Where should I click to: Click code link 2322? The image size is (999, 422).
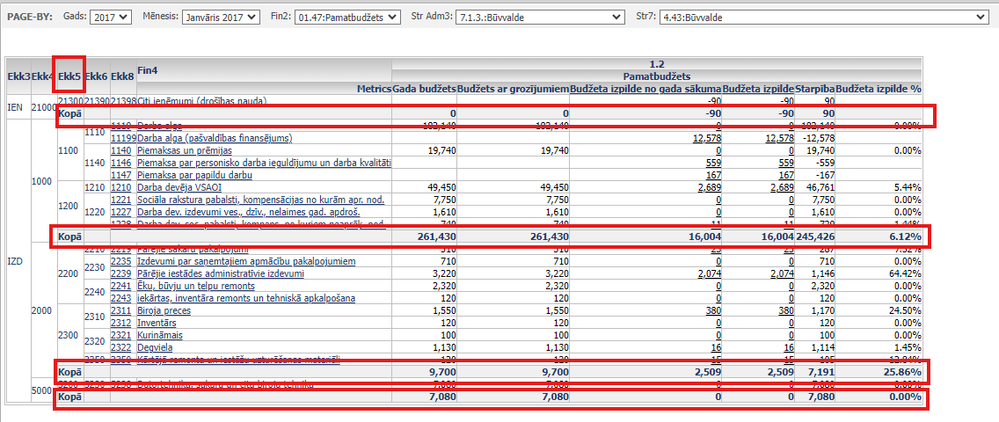121,347
